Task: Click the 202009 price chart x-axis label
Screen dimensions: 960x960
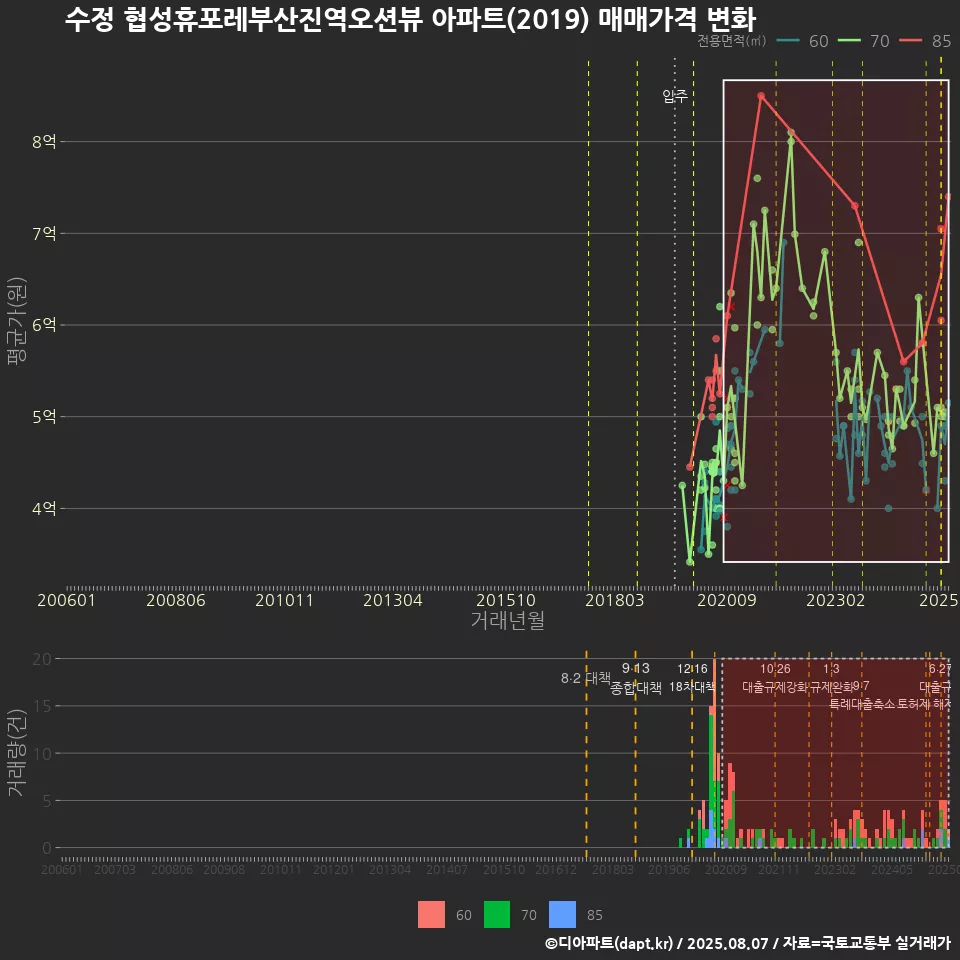Action: (727, 600)
